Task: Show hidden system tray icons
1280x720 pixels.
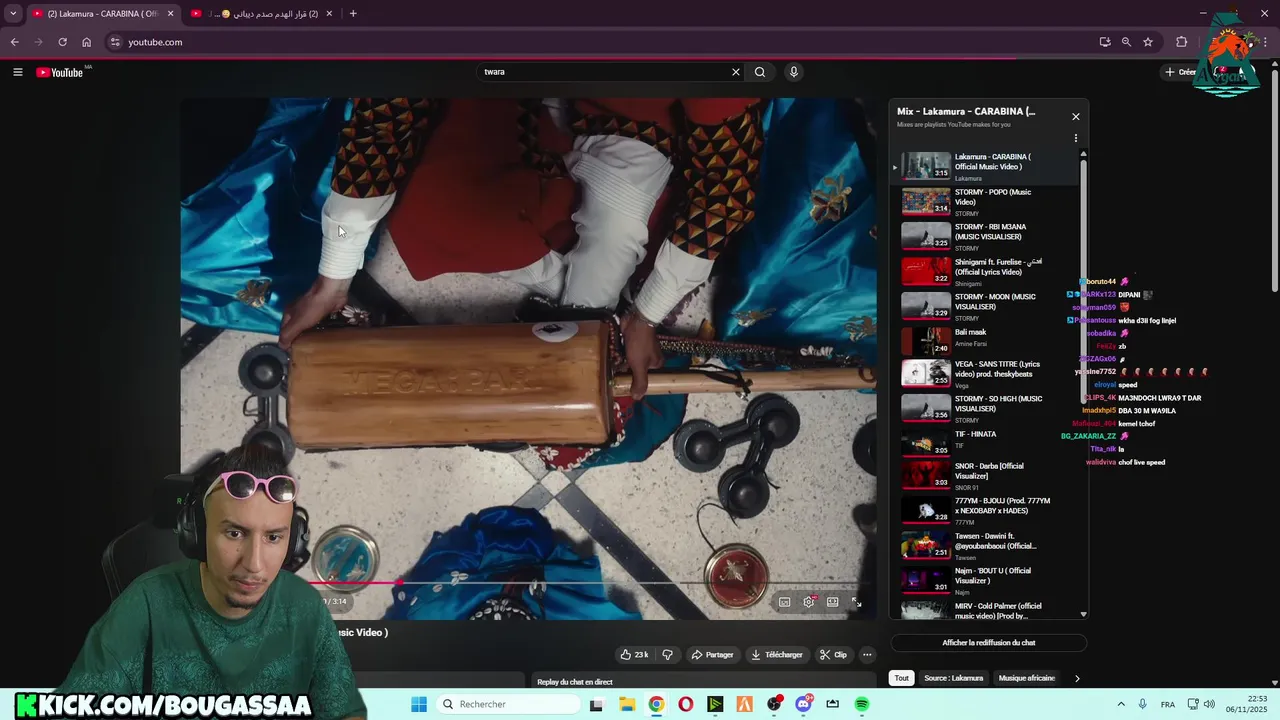Action: coord(1121,704)
